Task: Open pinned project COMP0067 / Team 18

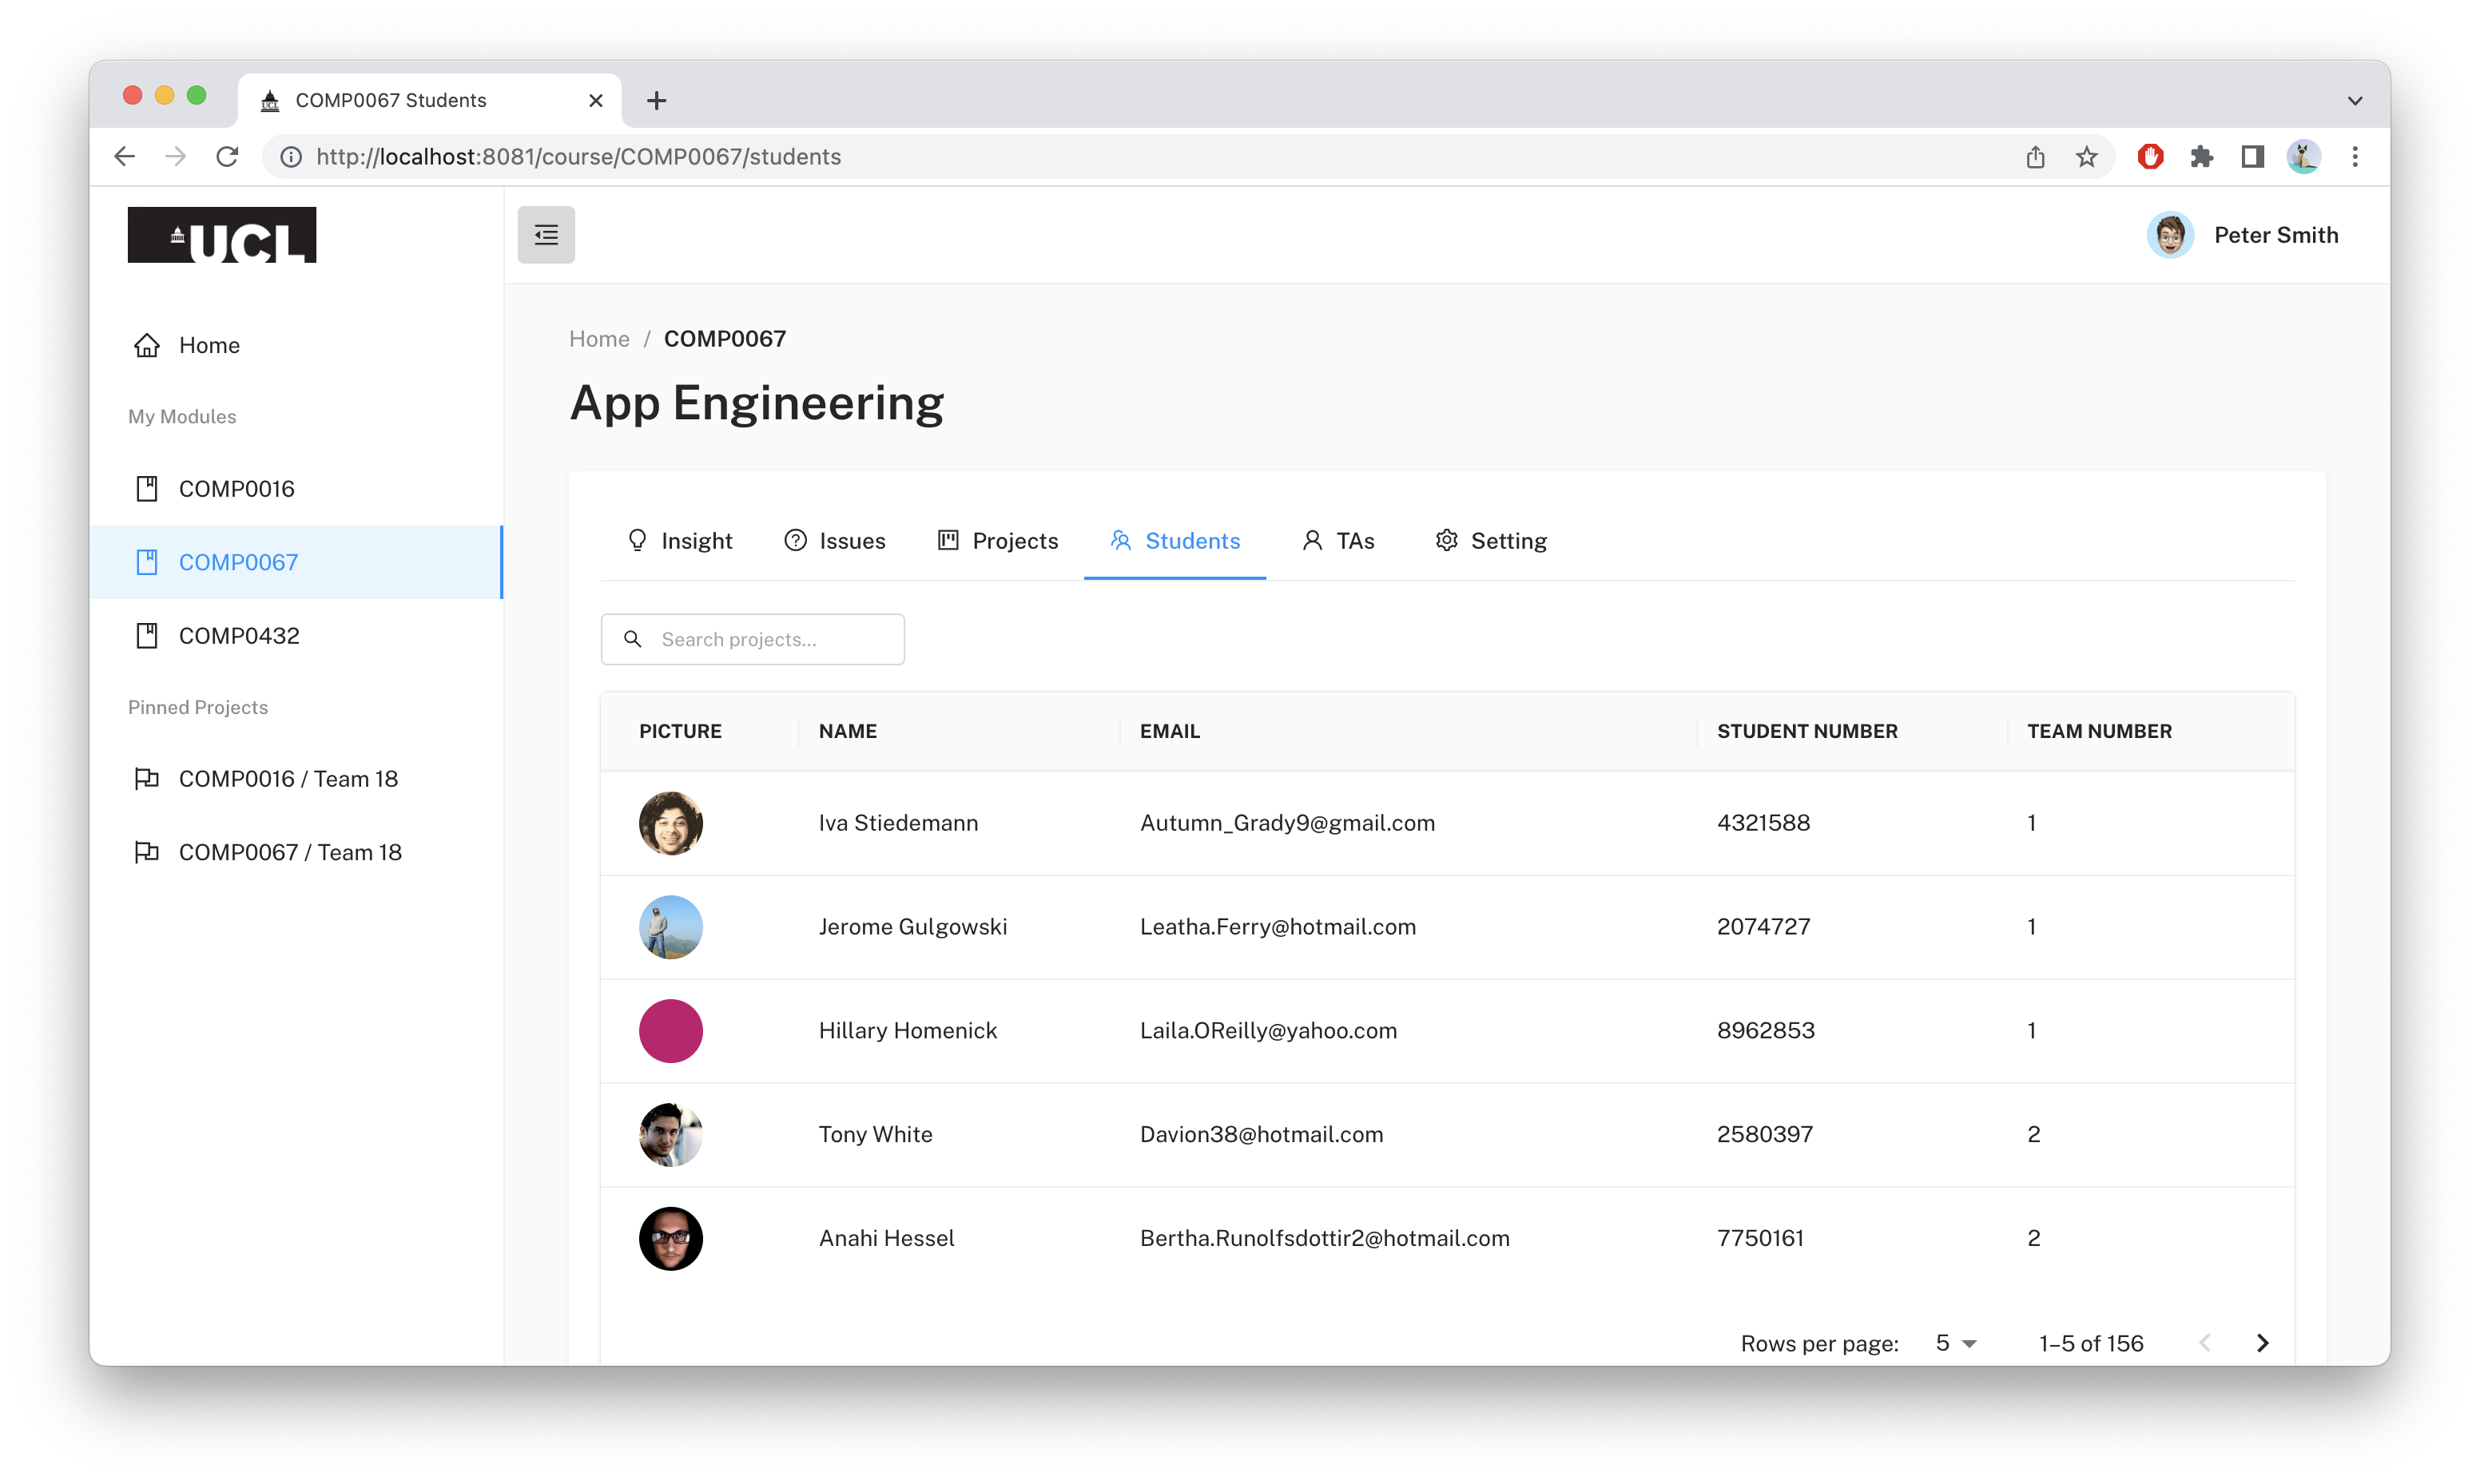Action: pyautogui.click(x=296, y=852)
